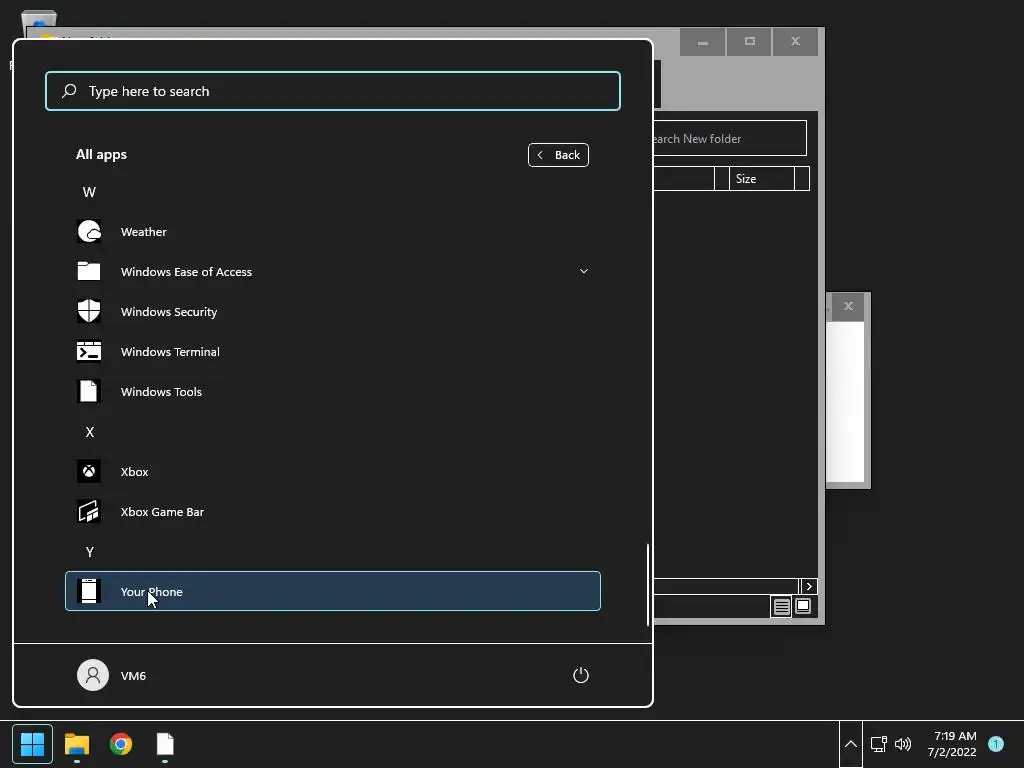
Task: Show hidden icons tray chevron
Action: pos(850,744)
